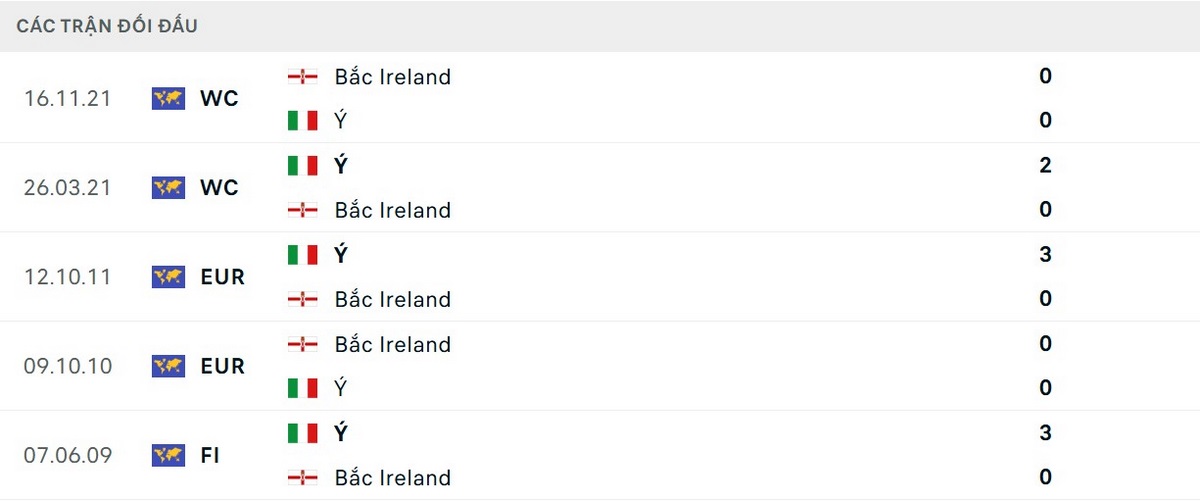
Task: Select the WC label of 16.11.21 match
Action: [x=219, y=98]
